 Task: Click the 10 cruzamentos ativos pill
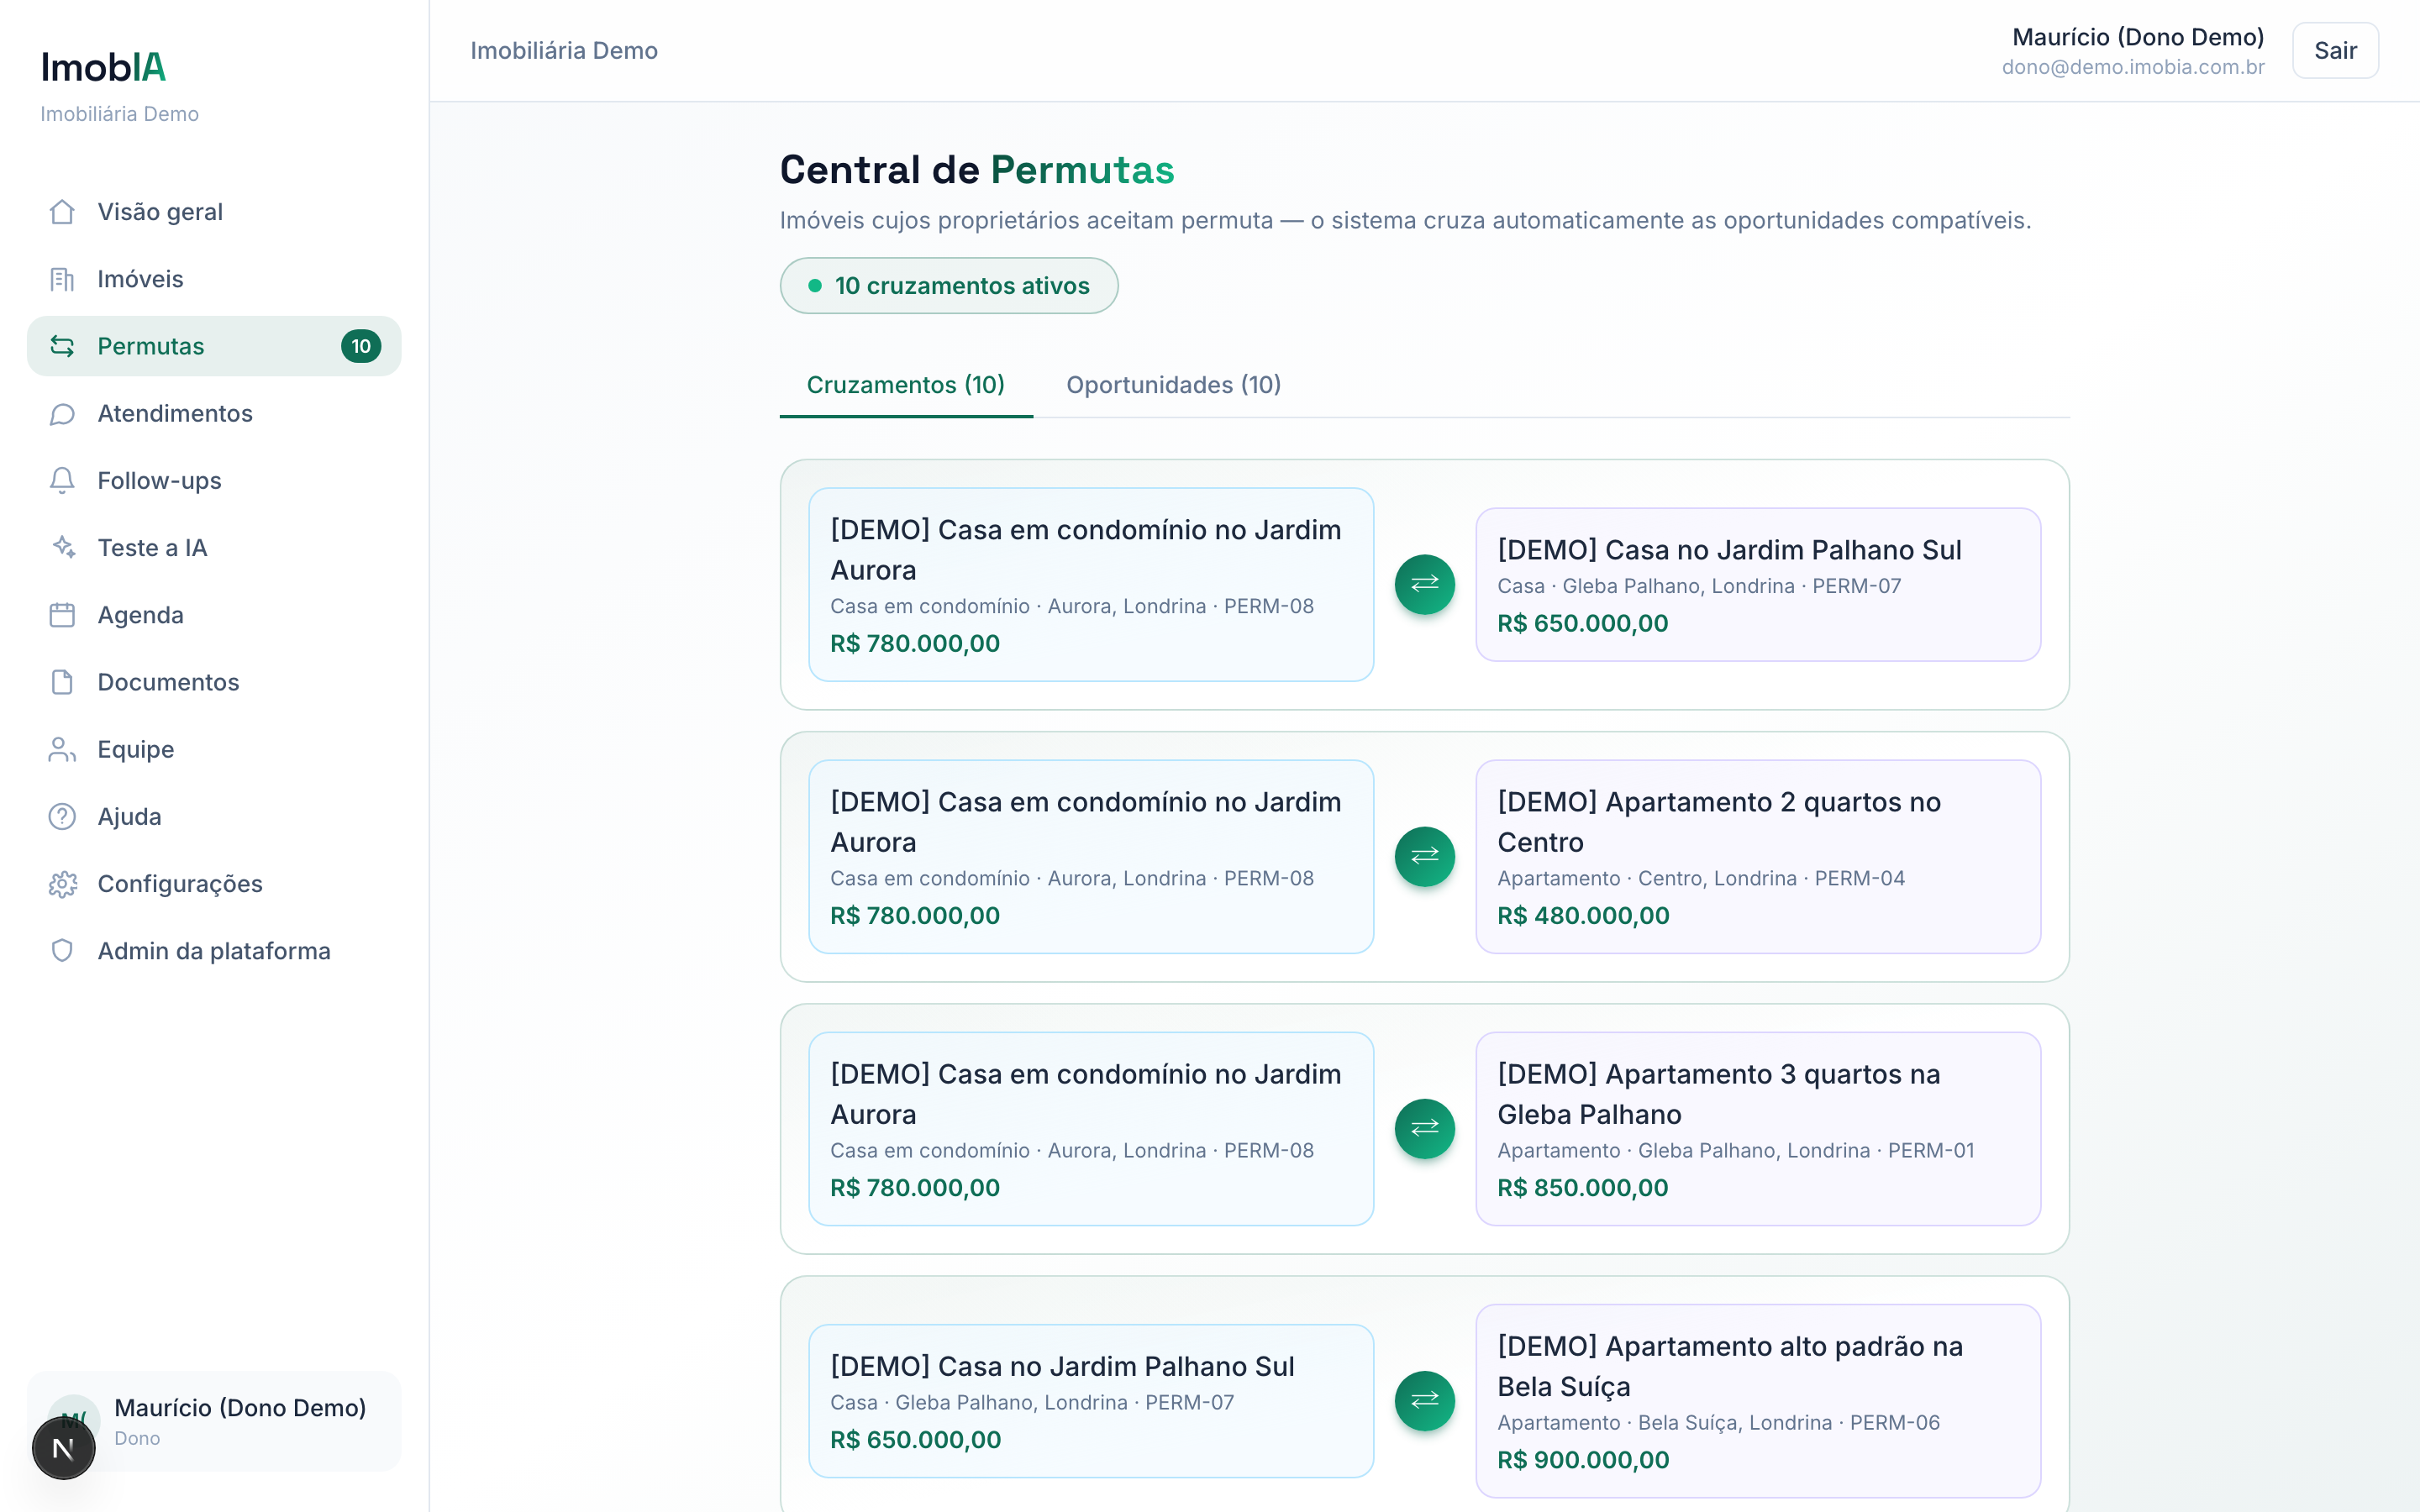click(949, 286)
